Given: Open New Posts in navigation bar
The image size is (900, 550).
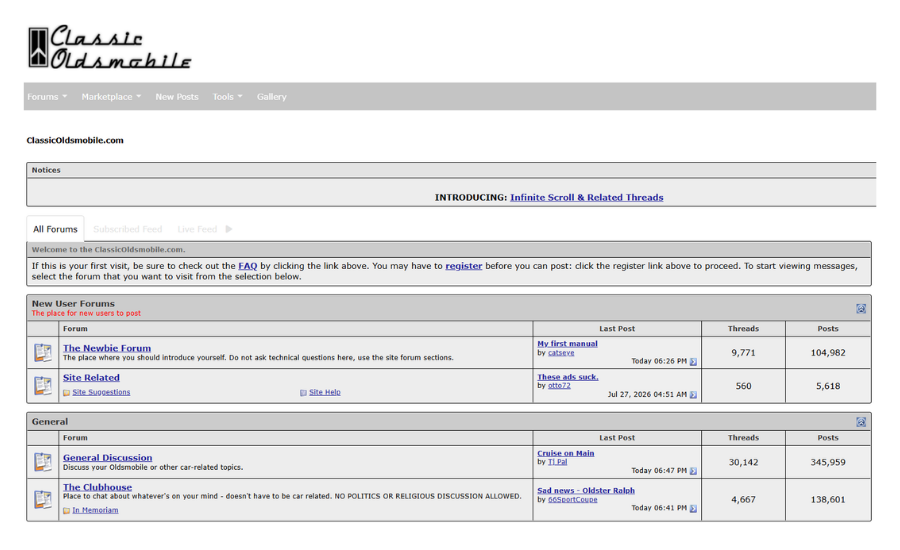Looking at the screenshot, I should point(177,96).
